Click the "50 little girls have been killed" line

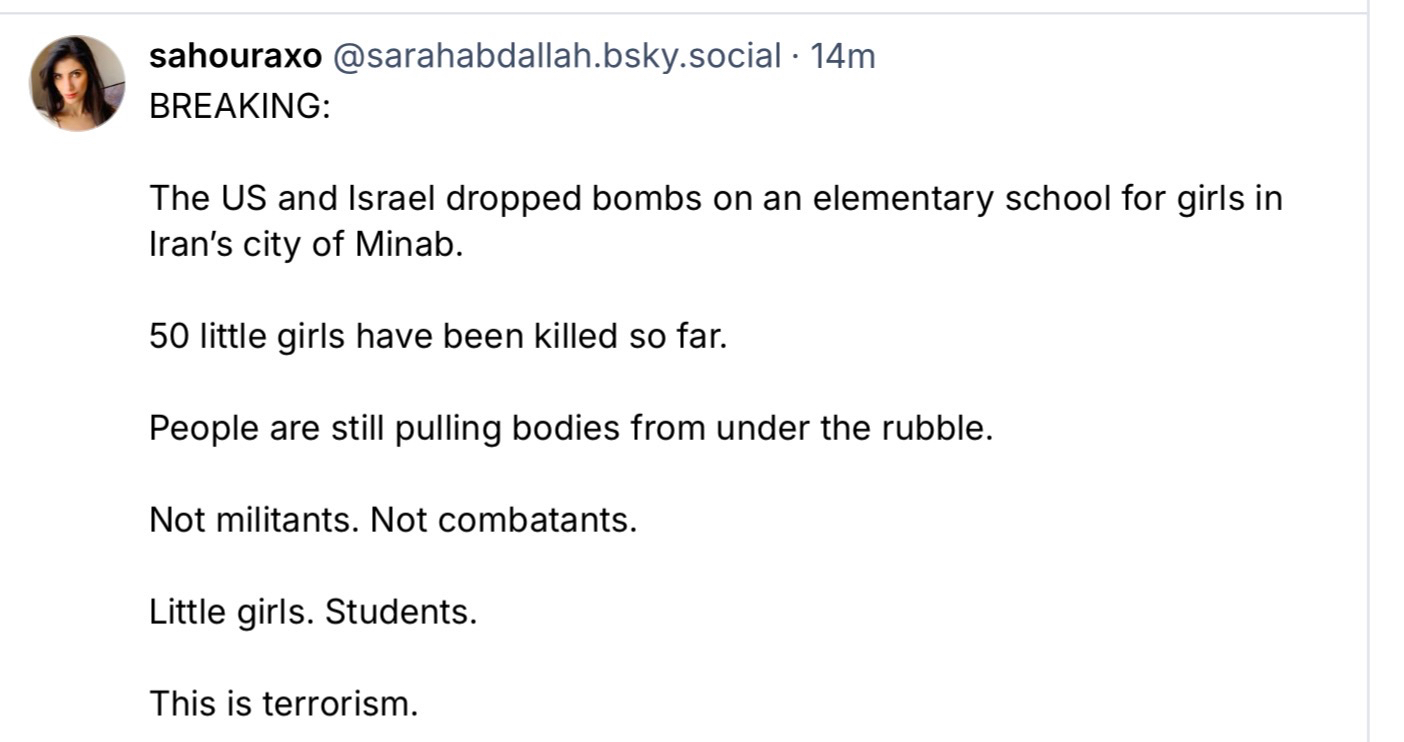[438, 336]
